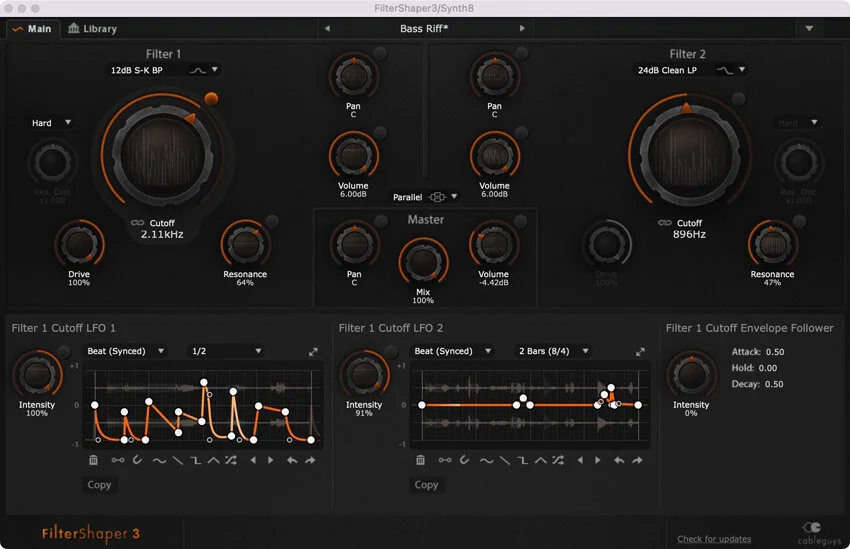Screen dimensions: 850x549
Task: Toggle the Filter 2 cutoff modulation dot
Action: [738, 99]
